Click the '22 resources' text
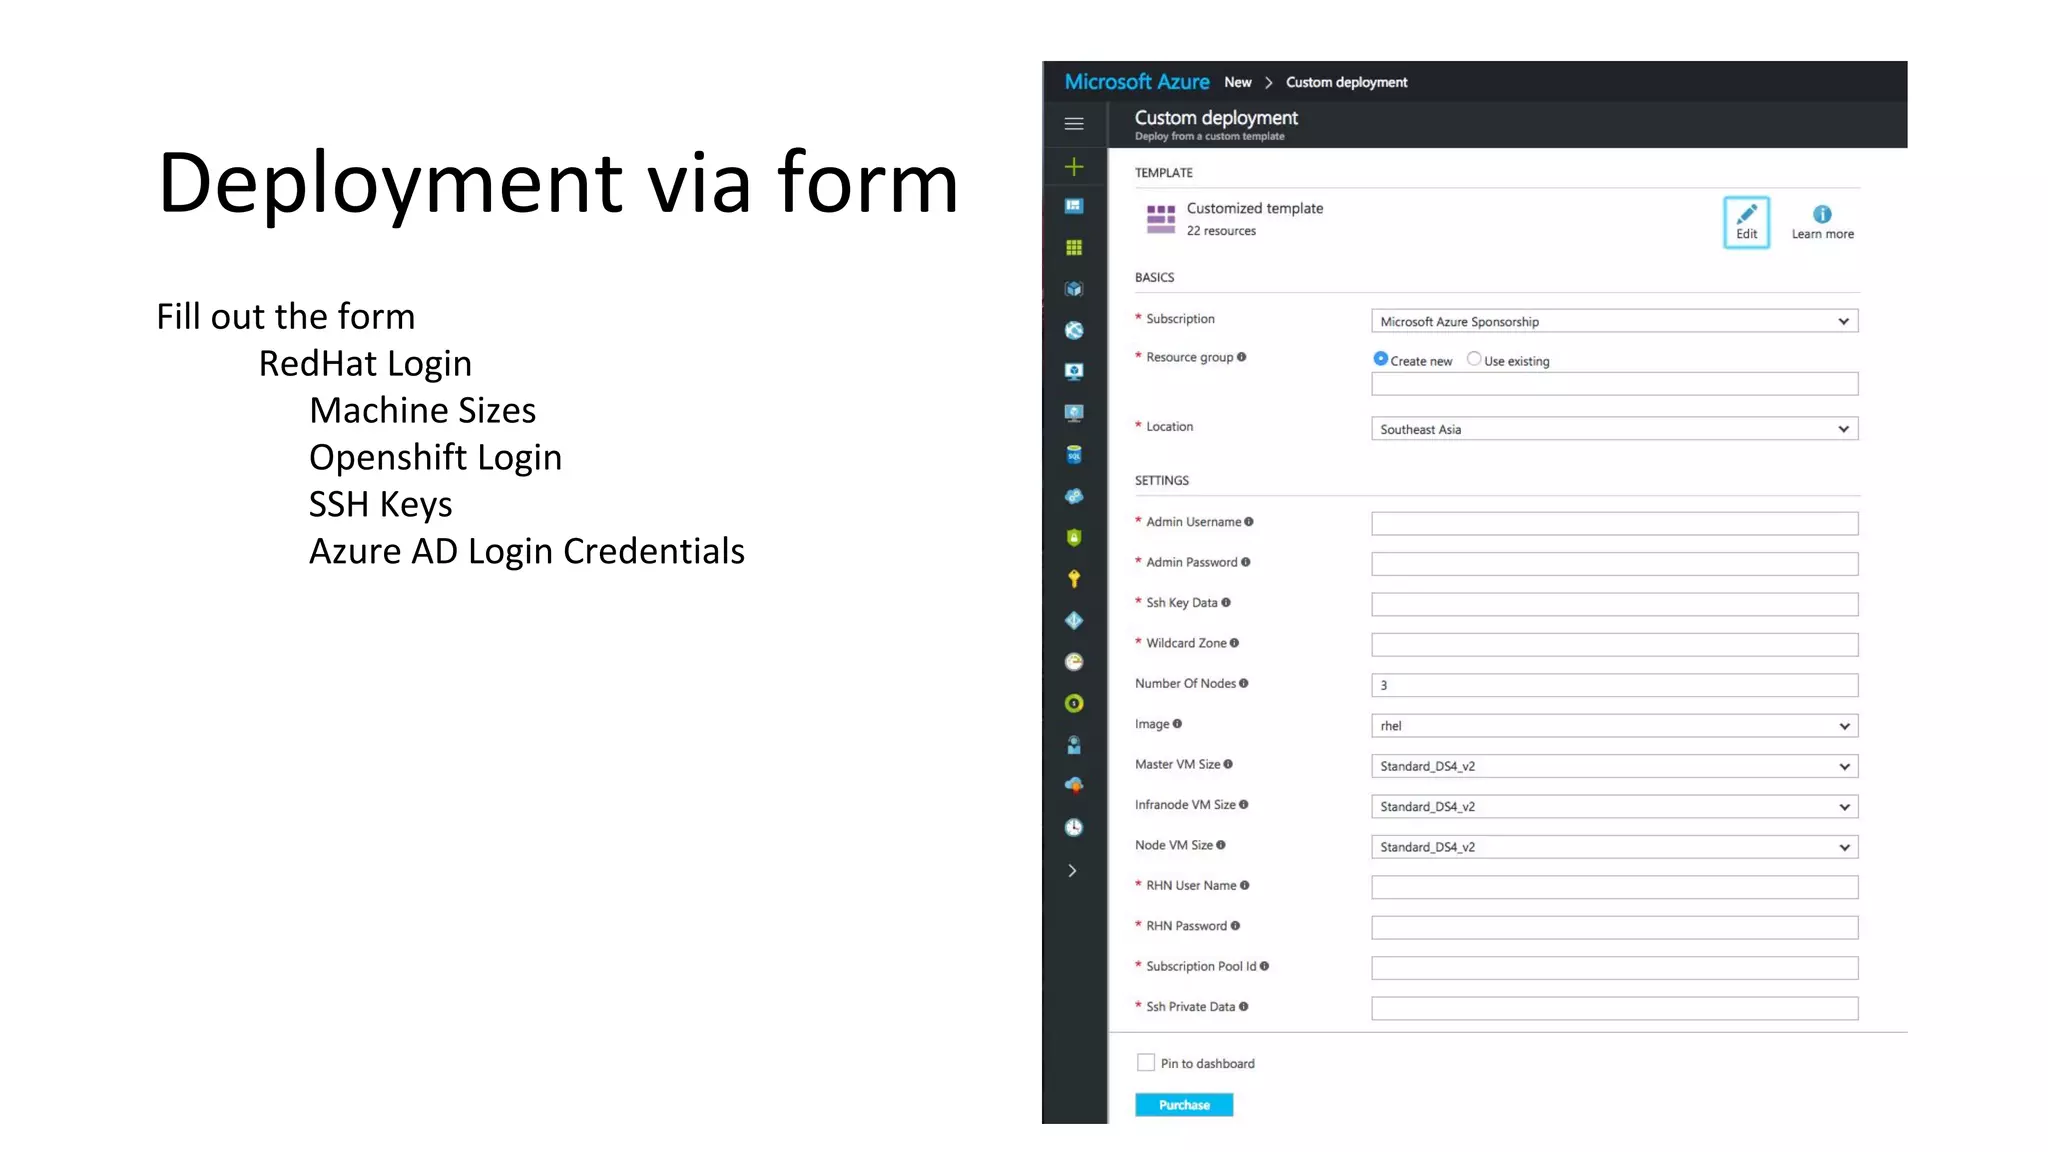This screenshot has width=2048, height=1152. (1221, 231)
